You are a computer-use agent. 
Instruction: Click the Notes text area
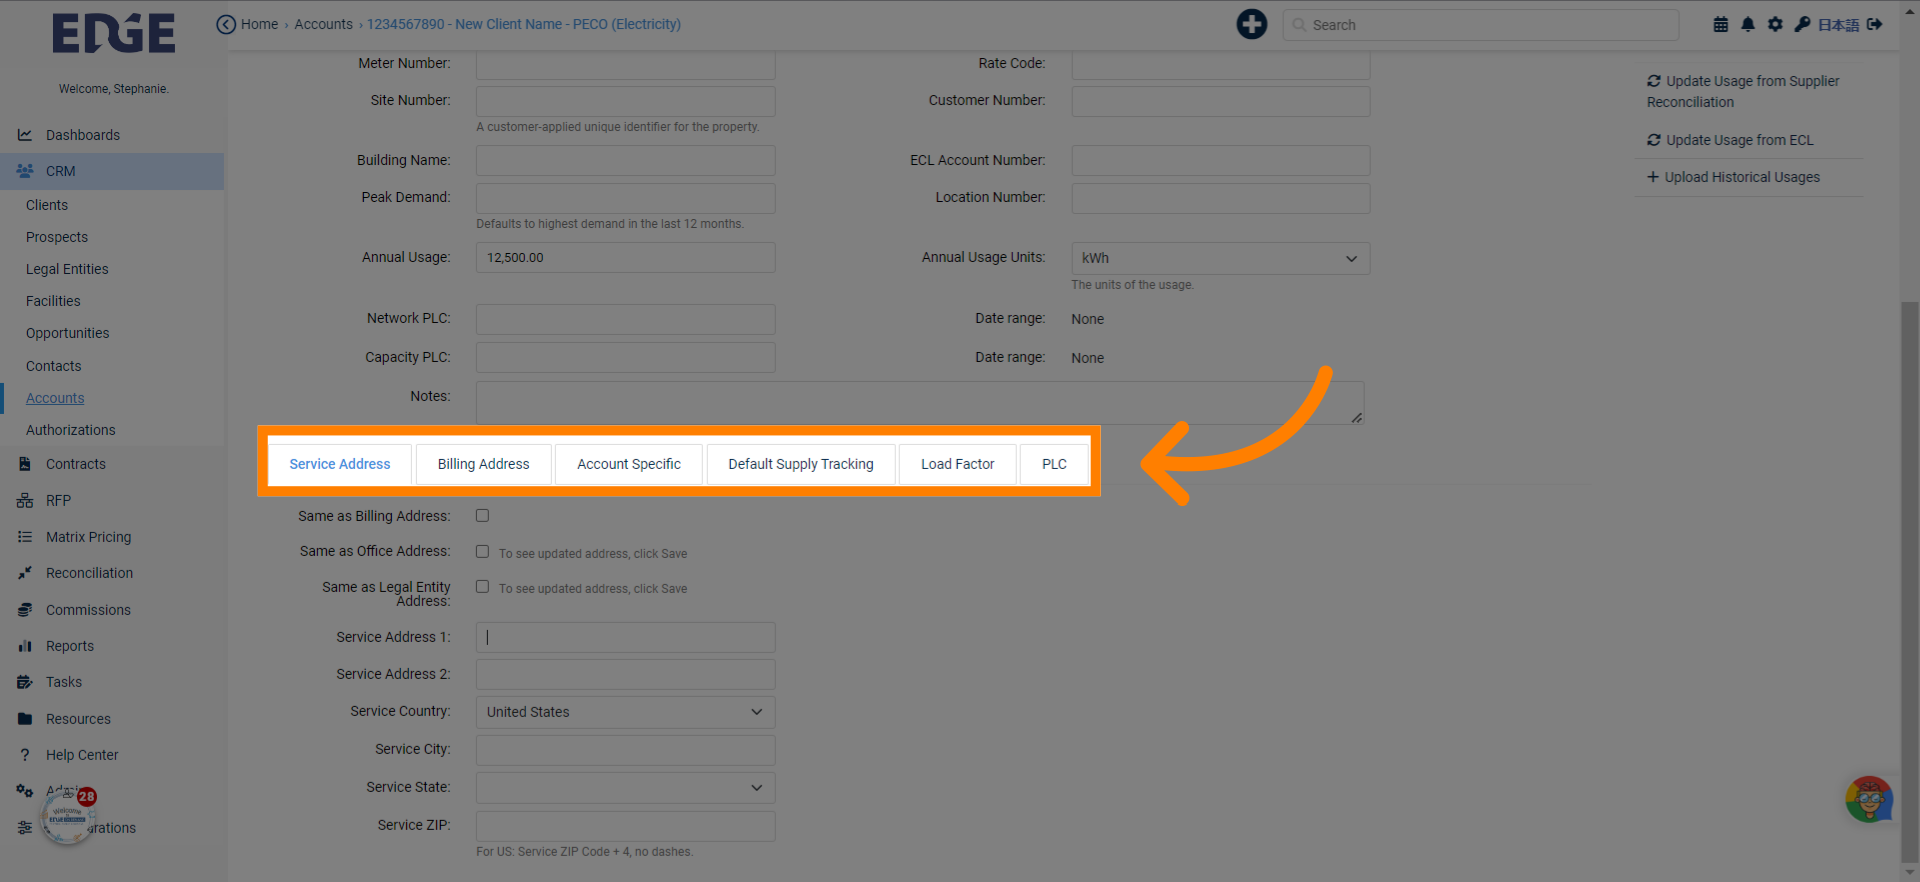pos(920,402)
